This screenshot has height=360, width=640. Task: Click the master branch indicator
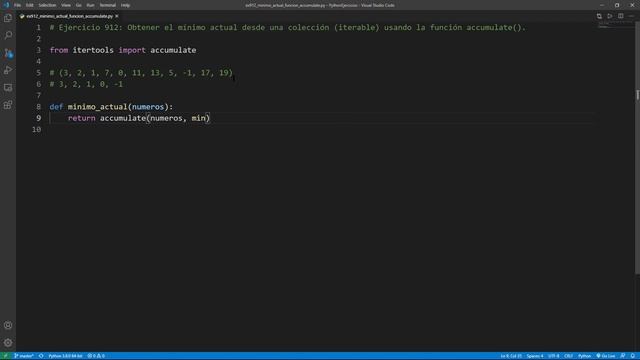tap(24, 356)
